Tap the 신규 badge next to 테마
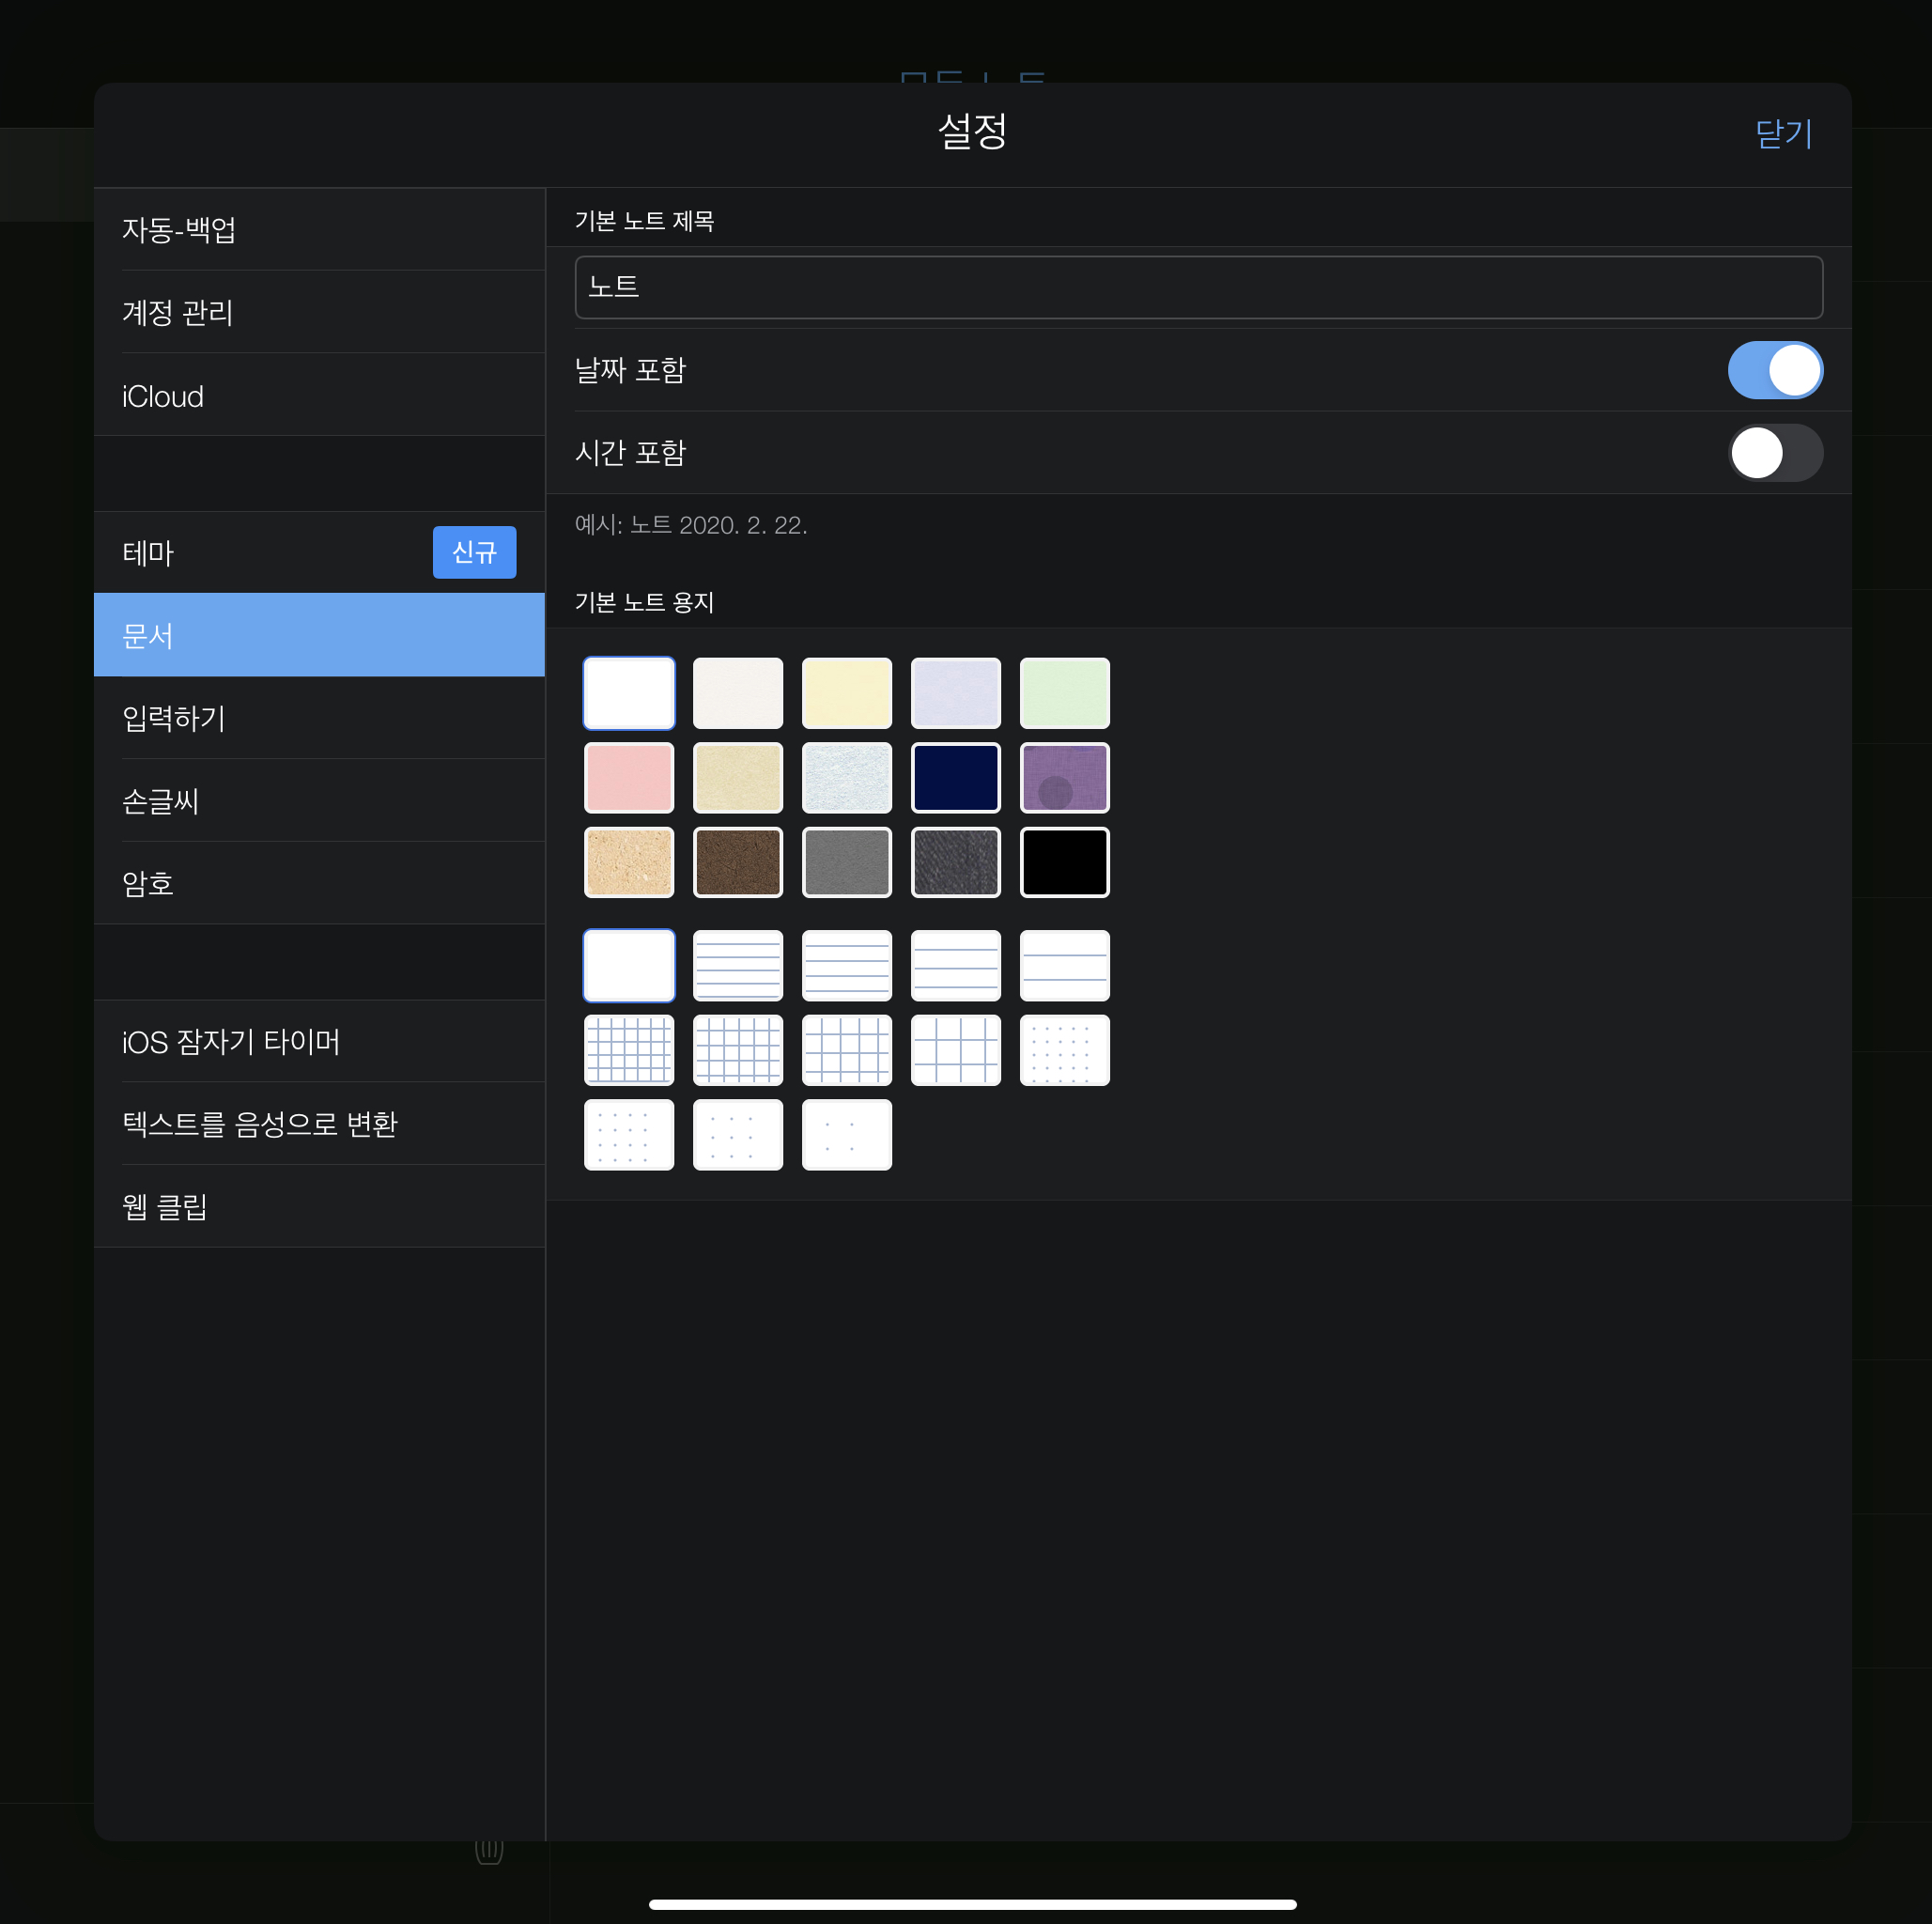This screenshot has height=1924, width=1932. pos(474,552)
